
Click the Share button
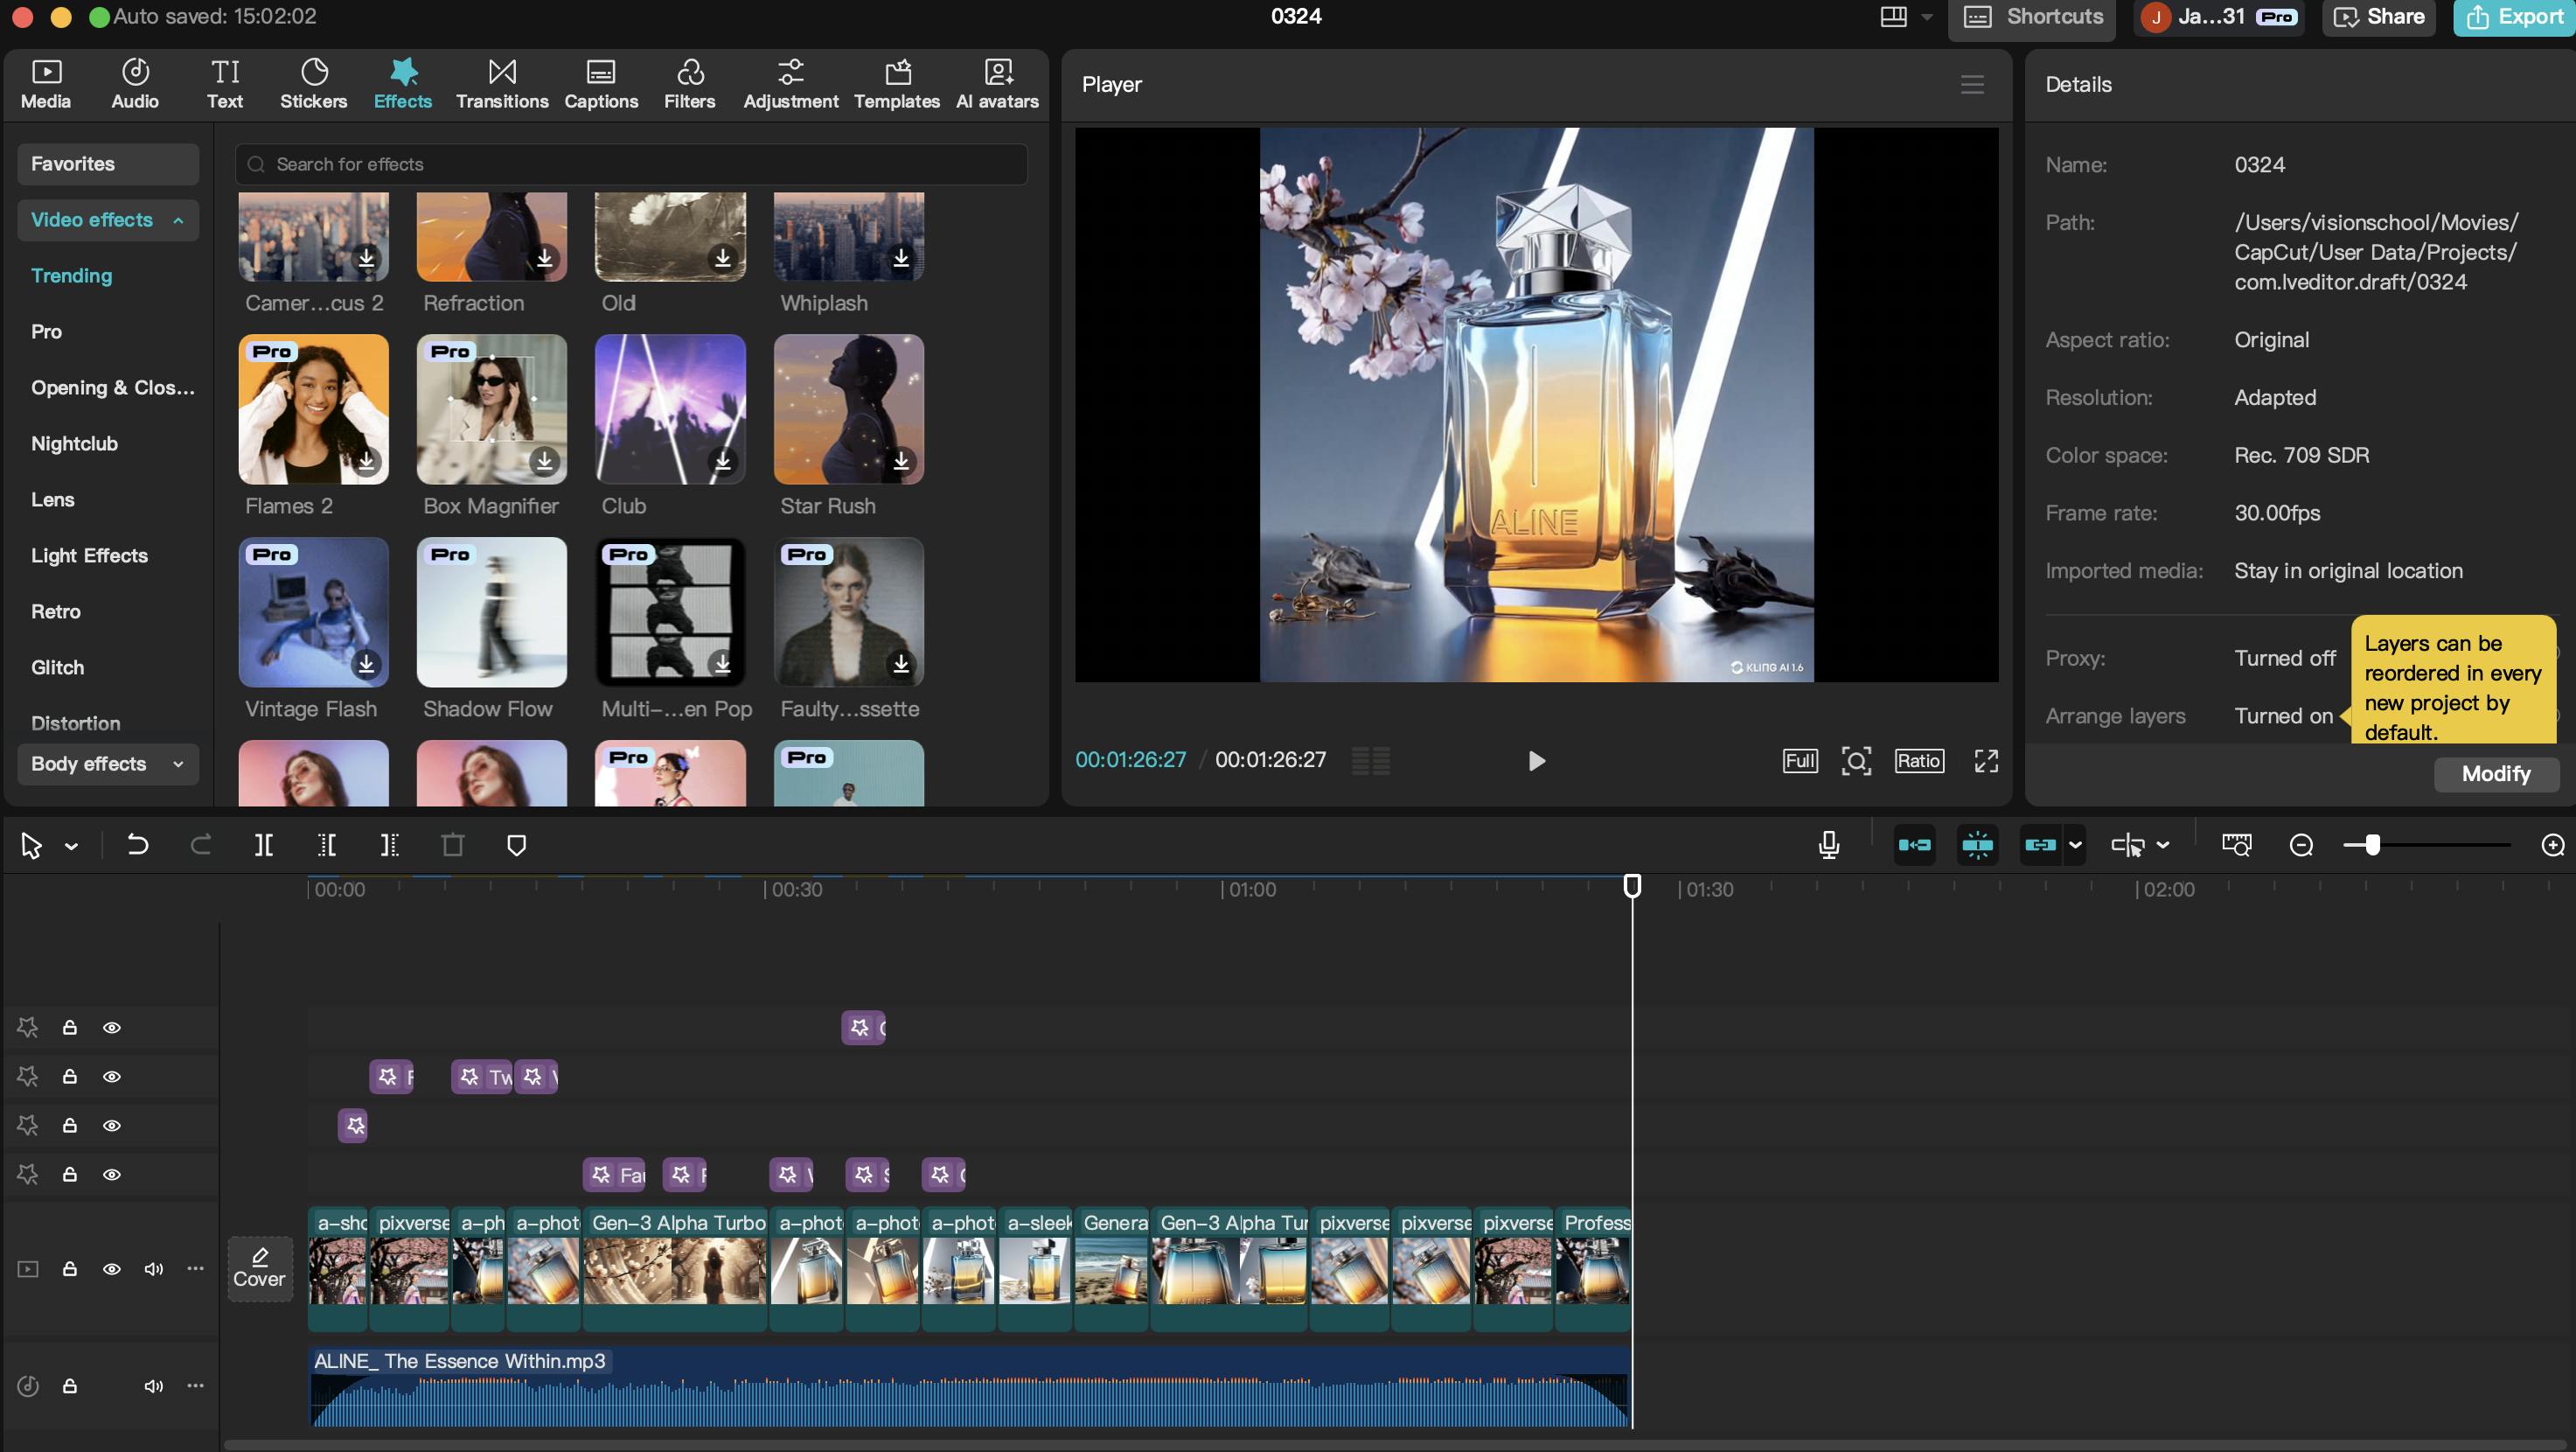point(2378,17)
